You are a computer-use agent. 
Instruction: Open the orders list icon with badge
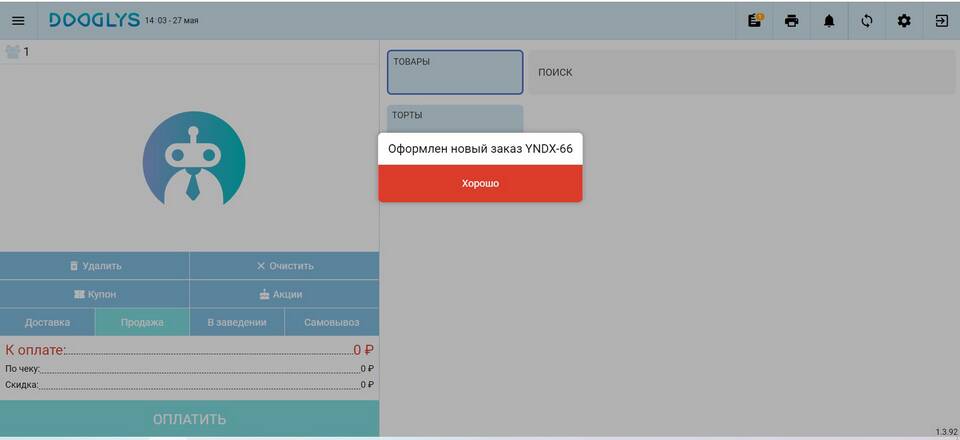(755, 21)
